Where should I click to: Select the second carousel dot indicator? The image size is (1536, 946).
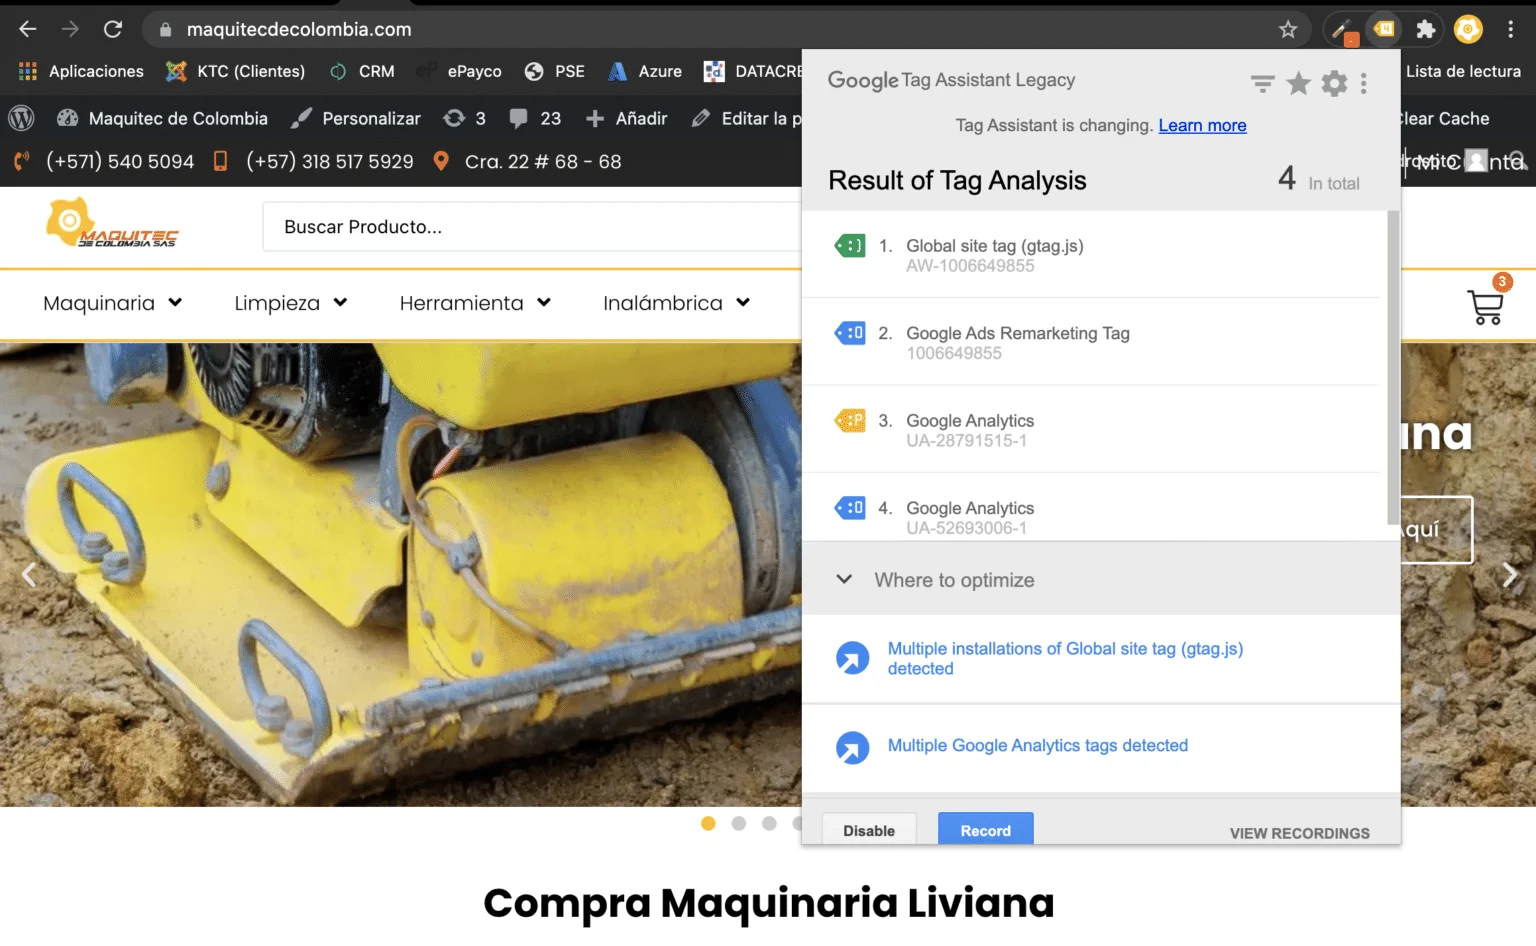point(739,823)
